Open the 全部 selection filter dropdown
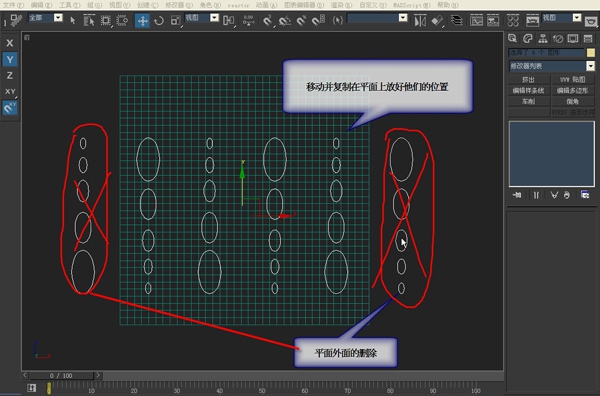600x396 pixels. pos(58,18)
